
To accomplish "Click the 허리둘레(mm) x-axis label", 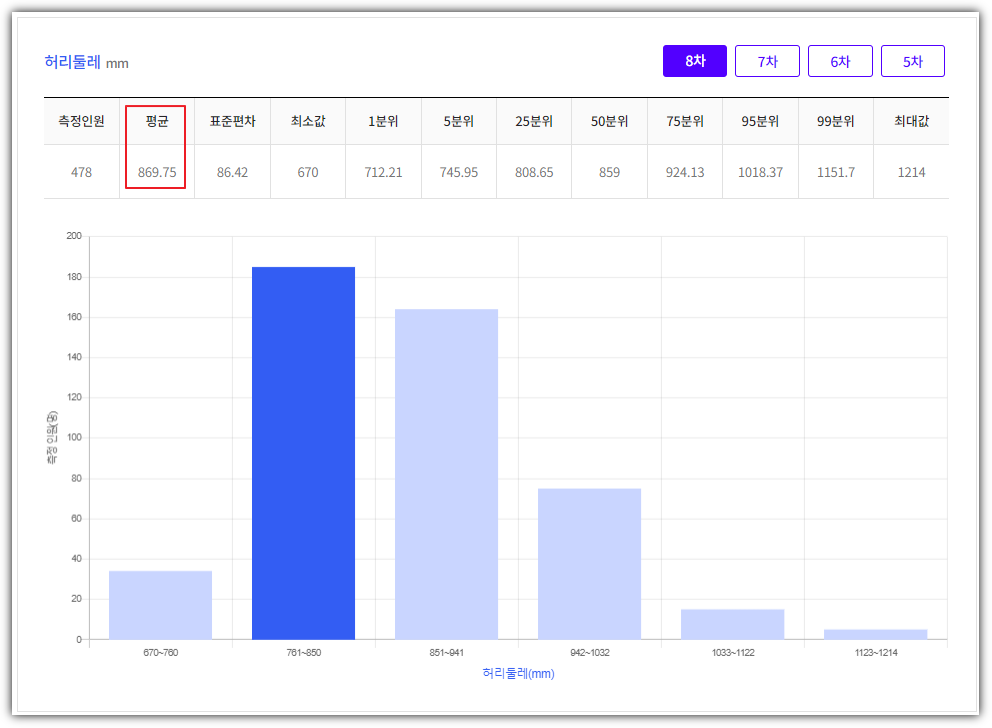I will click(x=518, y=674).
